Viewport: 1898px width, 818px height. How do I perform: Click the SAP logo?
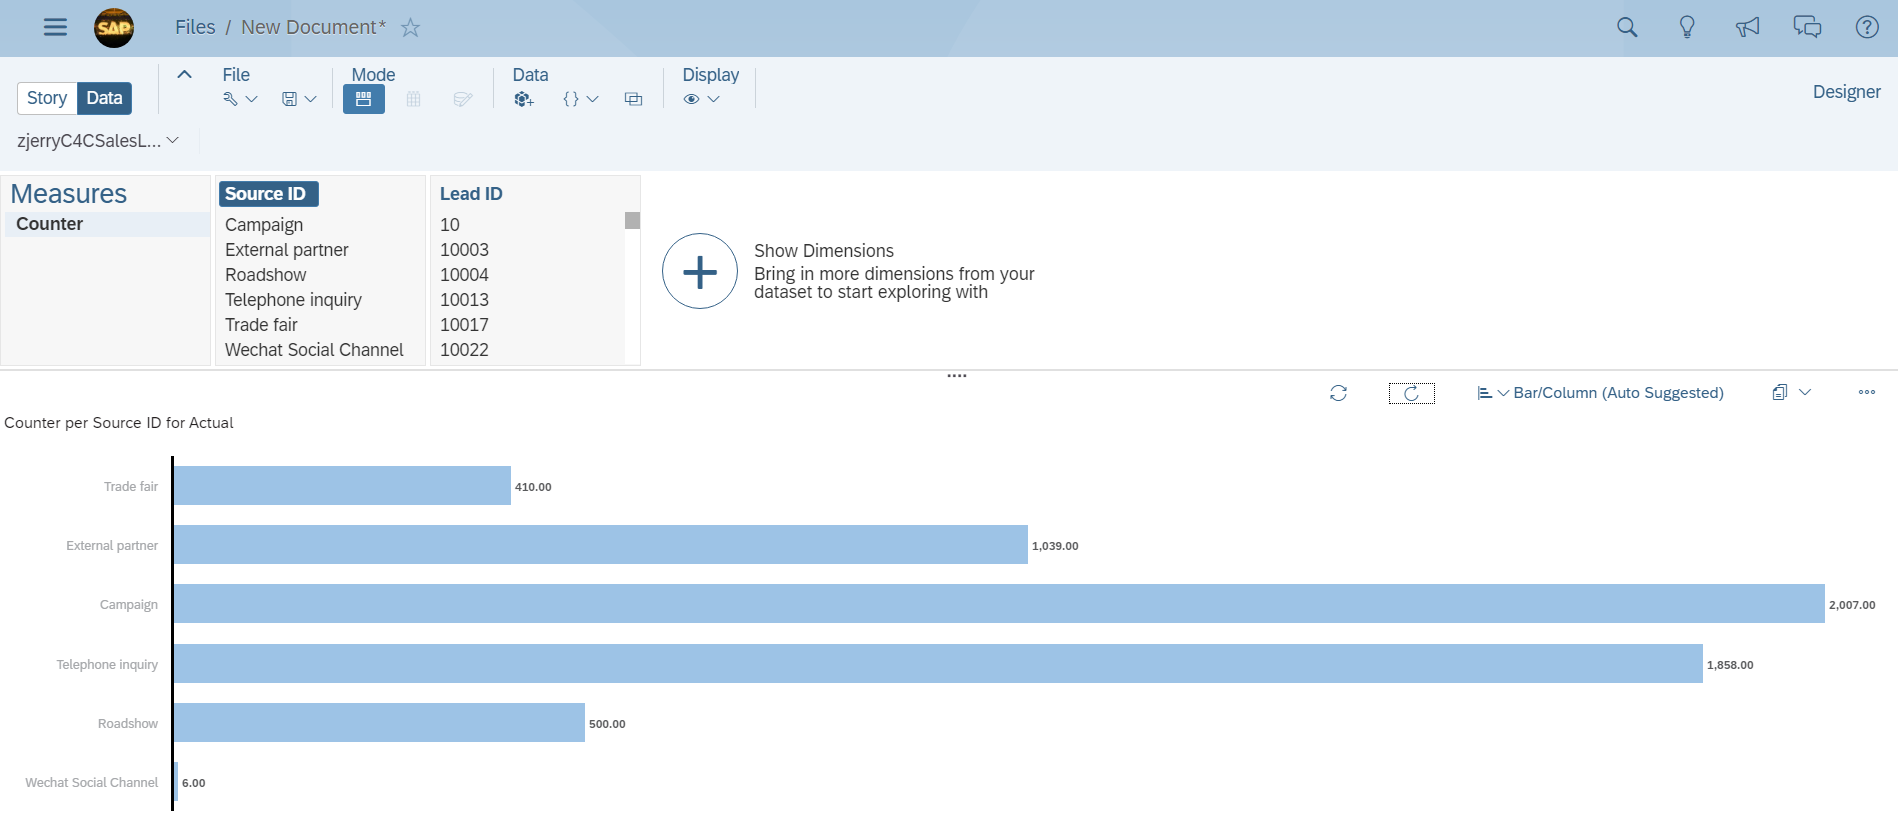pos(114,28)
